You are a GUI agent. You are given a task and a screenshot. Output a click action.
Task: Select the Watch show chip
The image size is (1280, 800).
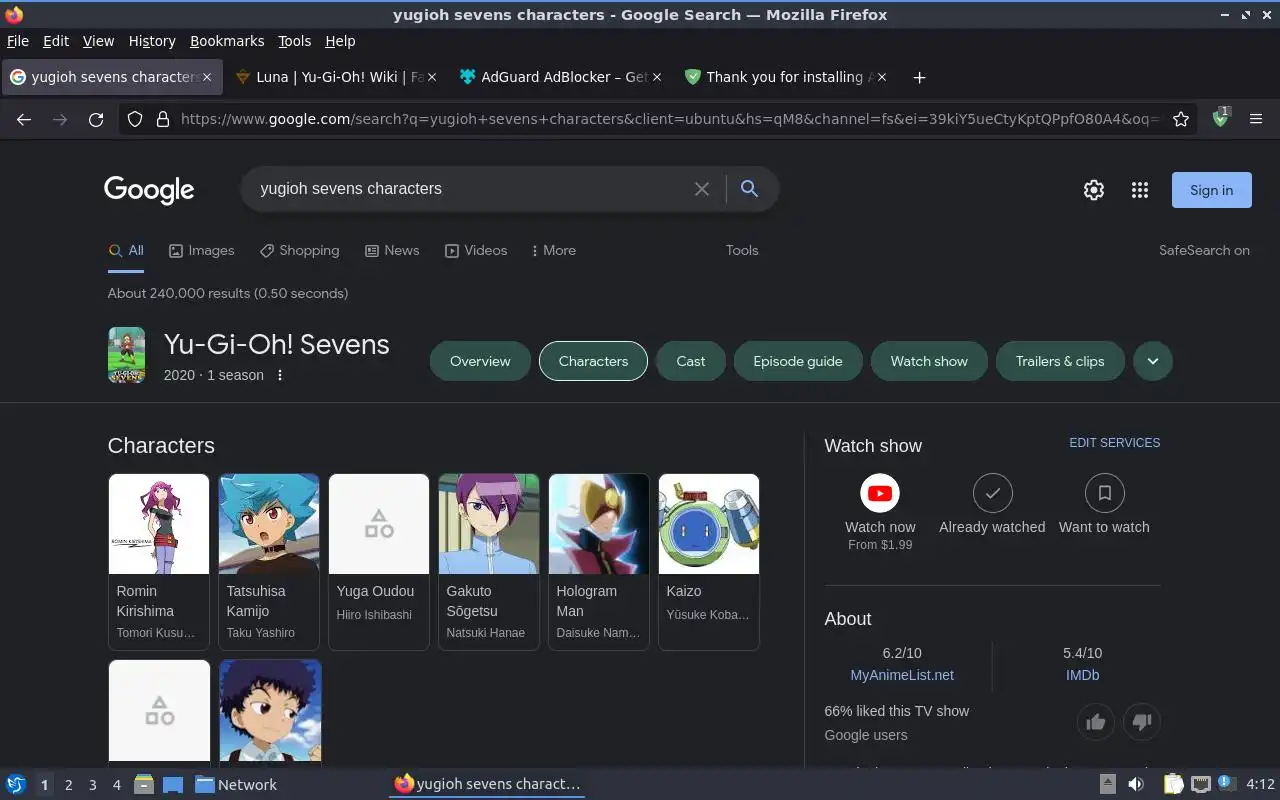pos(929,361)
